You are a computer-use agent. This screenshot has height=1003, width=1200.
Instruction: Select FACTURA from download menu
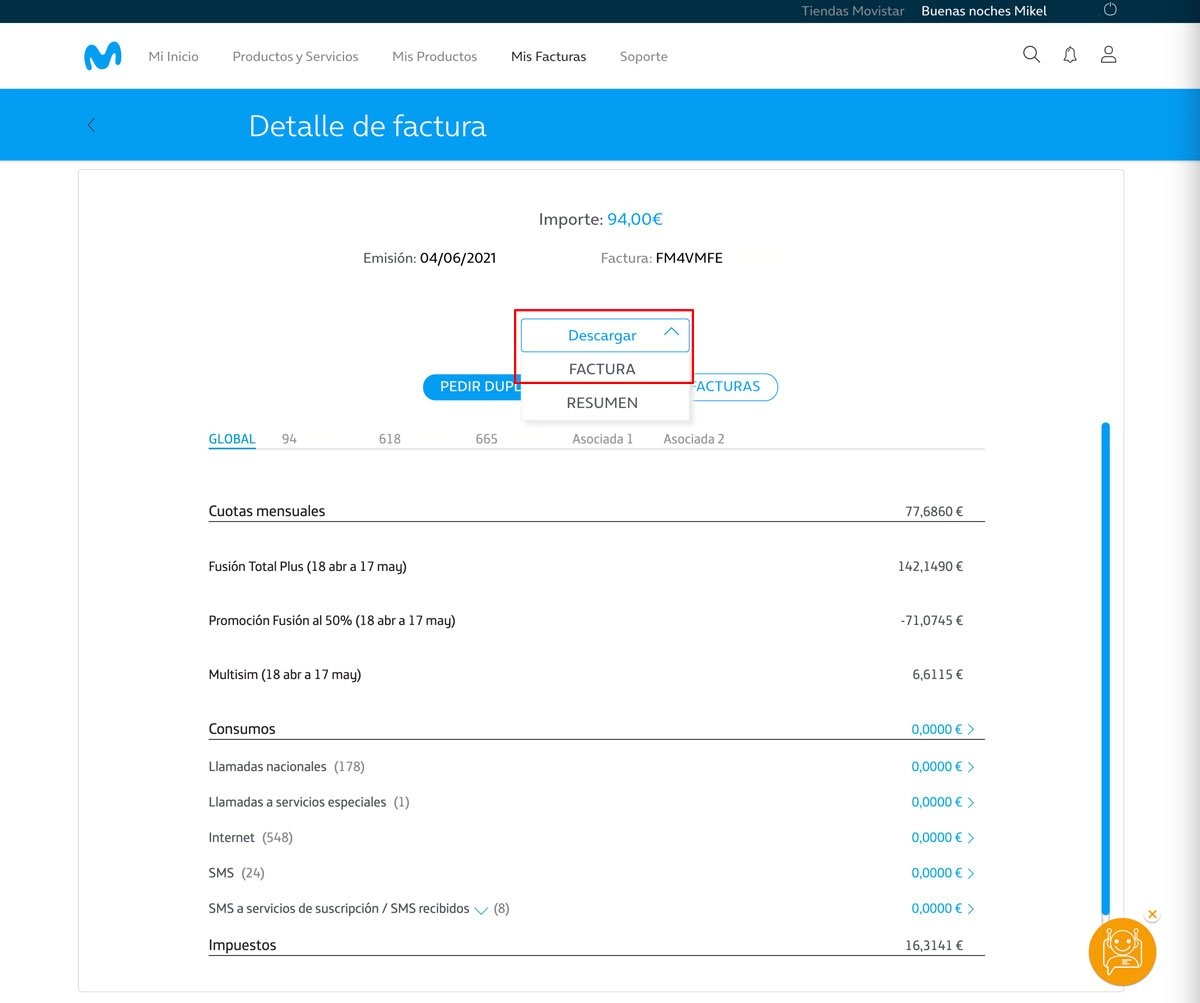pos(602,369)
